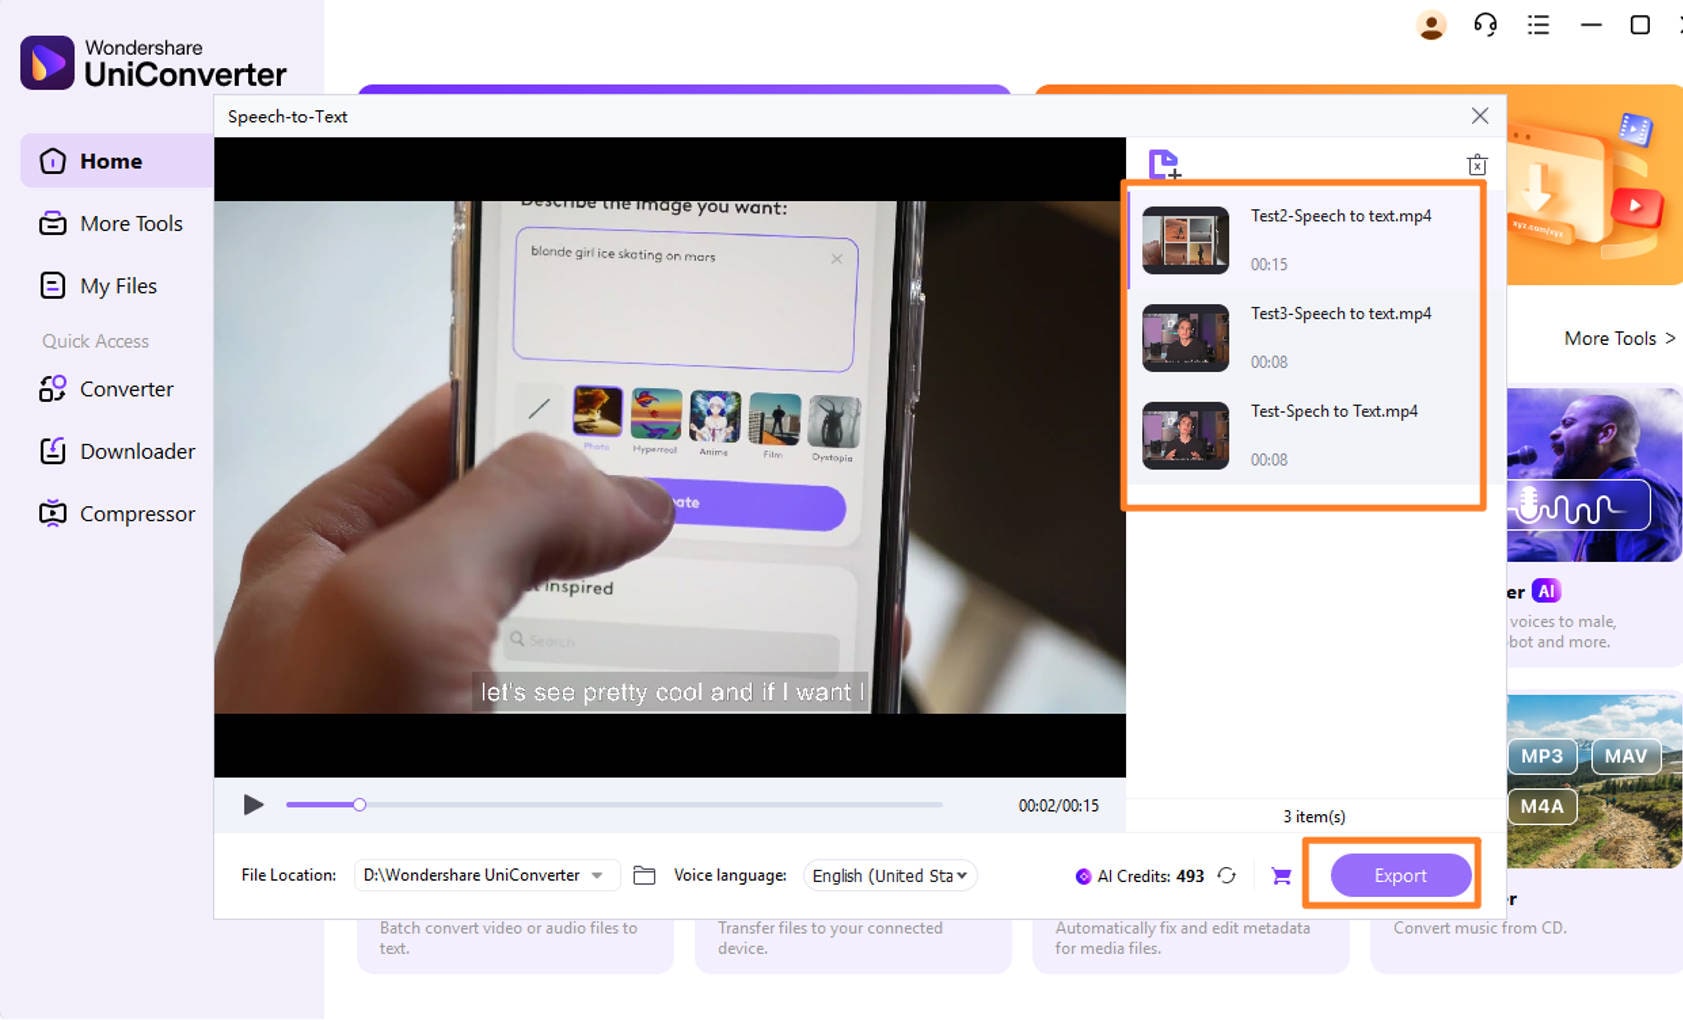Click the AI Credits purple coin icon
Image resolution: width=1683 pixels, height=1020 pixels.
(1083, 877)
